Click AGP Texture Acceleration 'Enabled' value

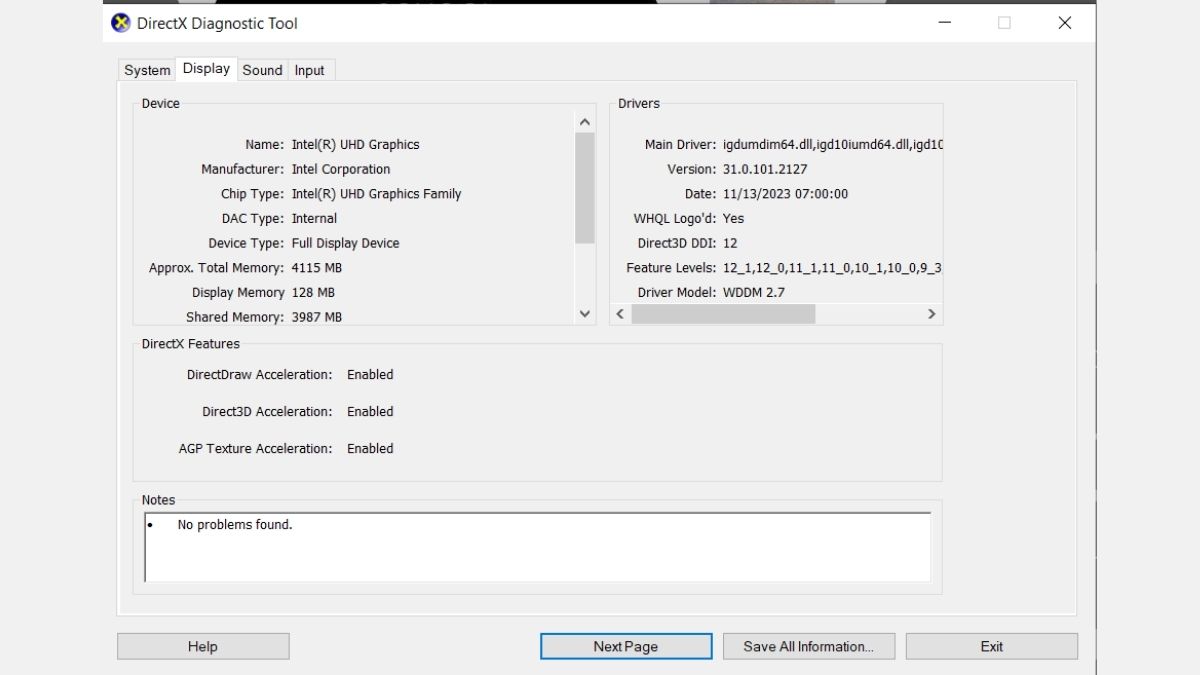click(x=370, y=448)
